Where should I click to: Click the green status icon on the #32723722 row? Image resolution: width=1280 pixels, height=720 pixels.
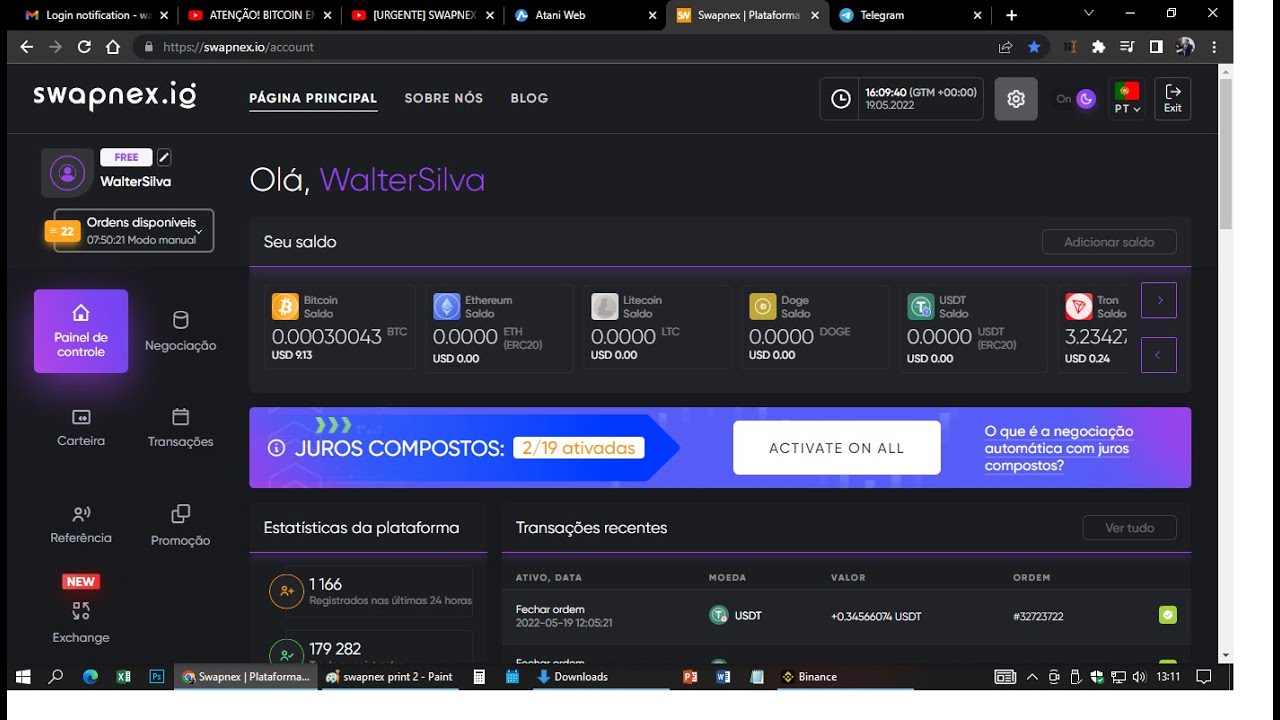pos(1167,615)
